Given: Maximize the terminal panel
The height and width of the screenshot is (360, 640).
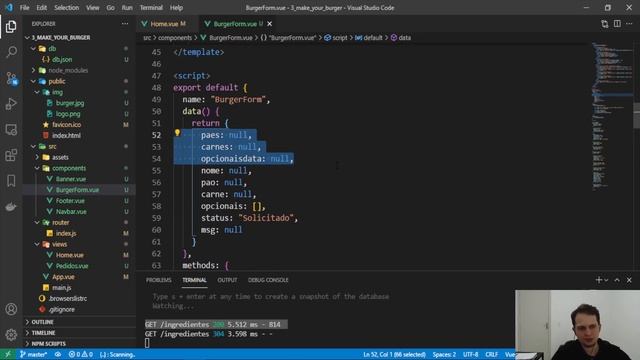Looking at the screenshot, I should (617, 280).
